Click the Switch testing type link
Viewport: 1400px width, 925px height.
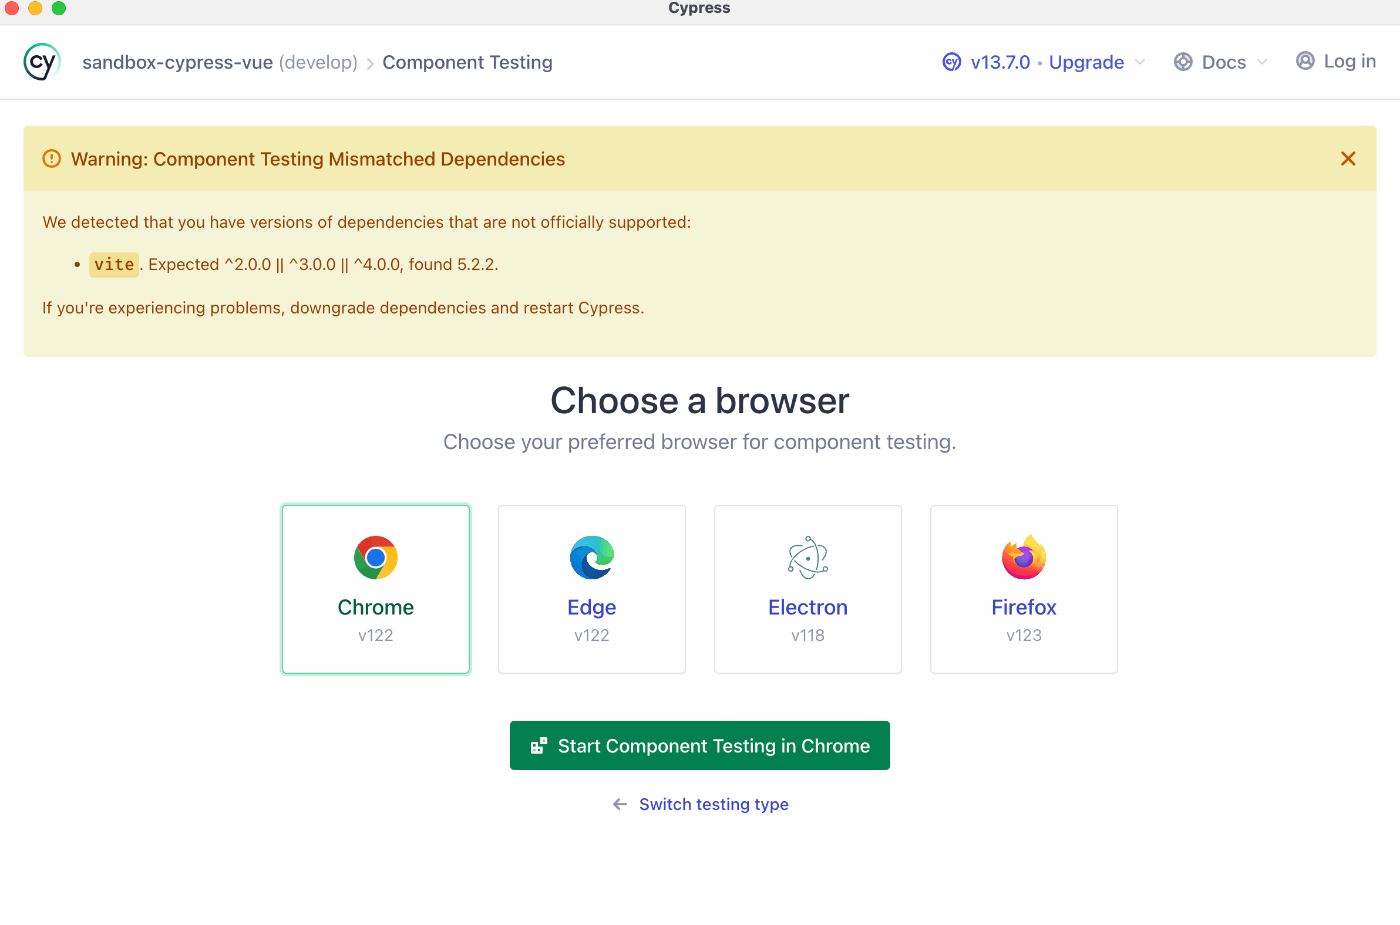point(714,804)
